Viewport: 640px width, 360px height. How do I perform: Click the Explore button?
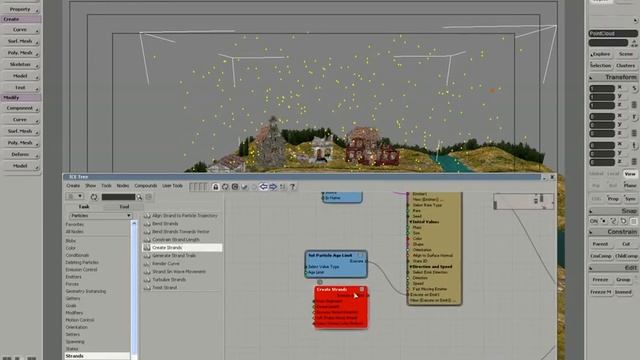[x=601, y=54]
